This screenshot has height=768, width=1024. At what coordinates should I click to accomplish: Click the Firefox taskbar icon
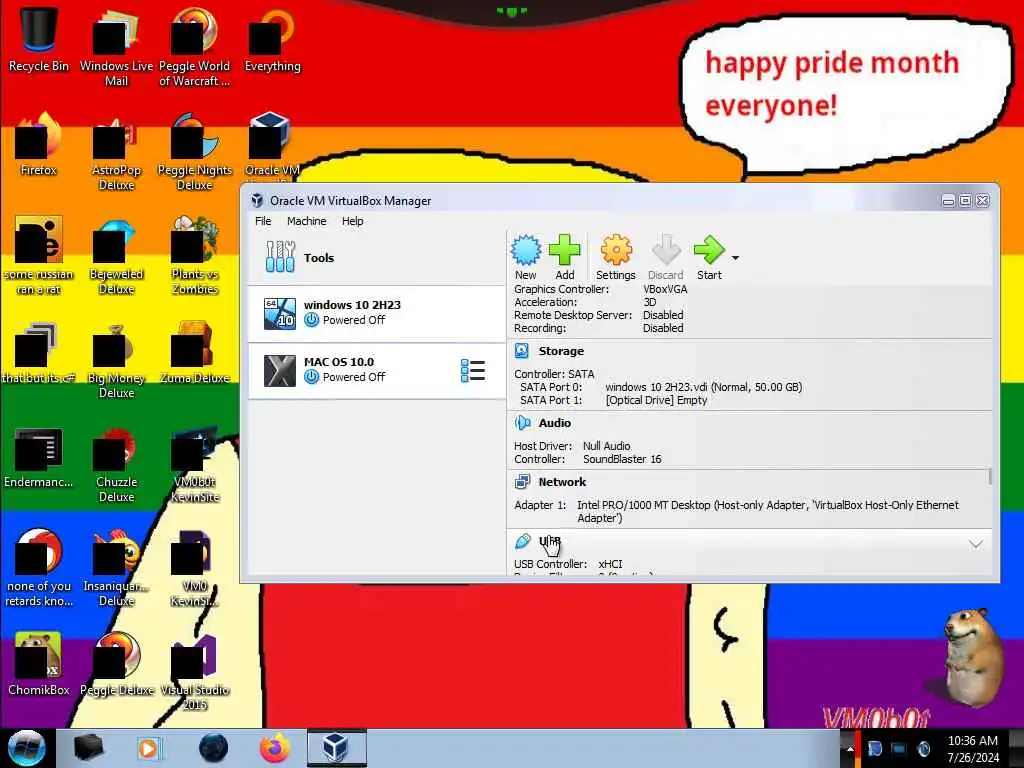click(x=275, y=748)
